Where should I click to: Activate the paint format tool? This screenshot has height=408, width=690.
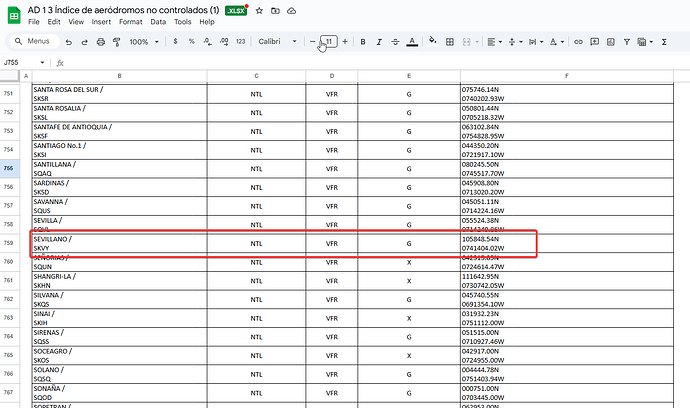[117, 42]
